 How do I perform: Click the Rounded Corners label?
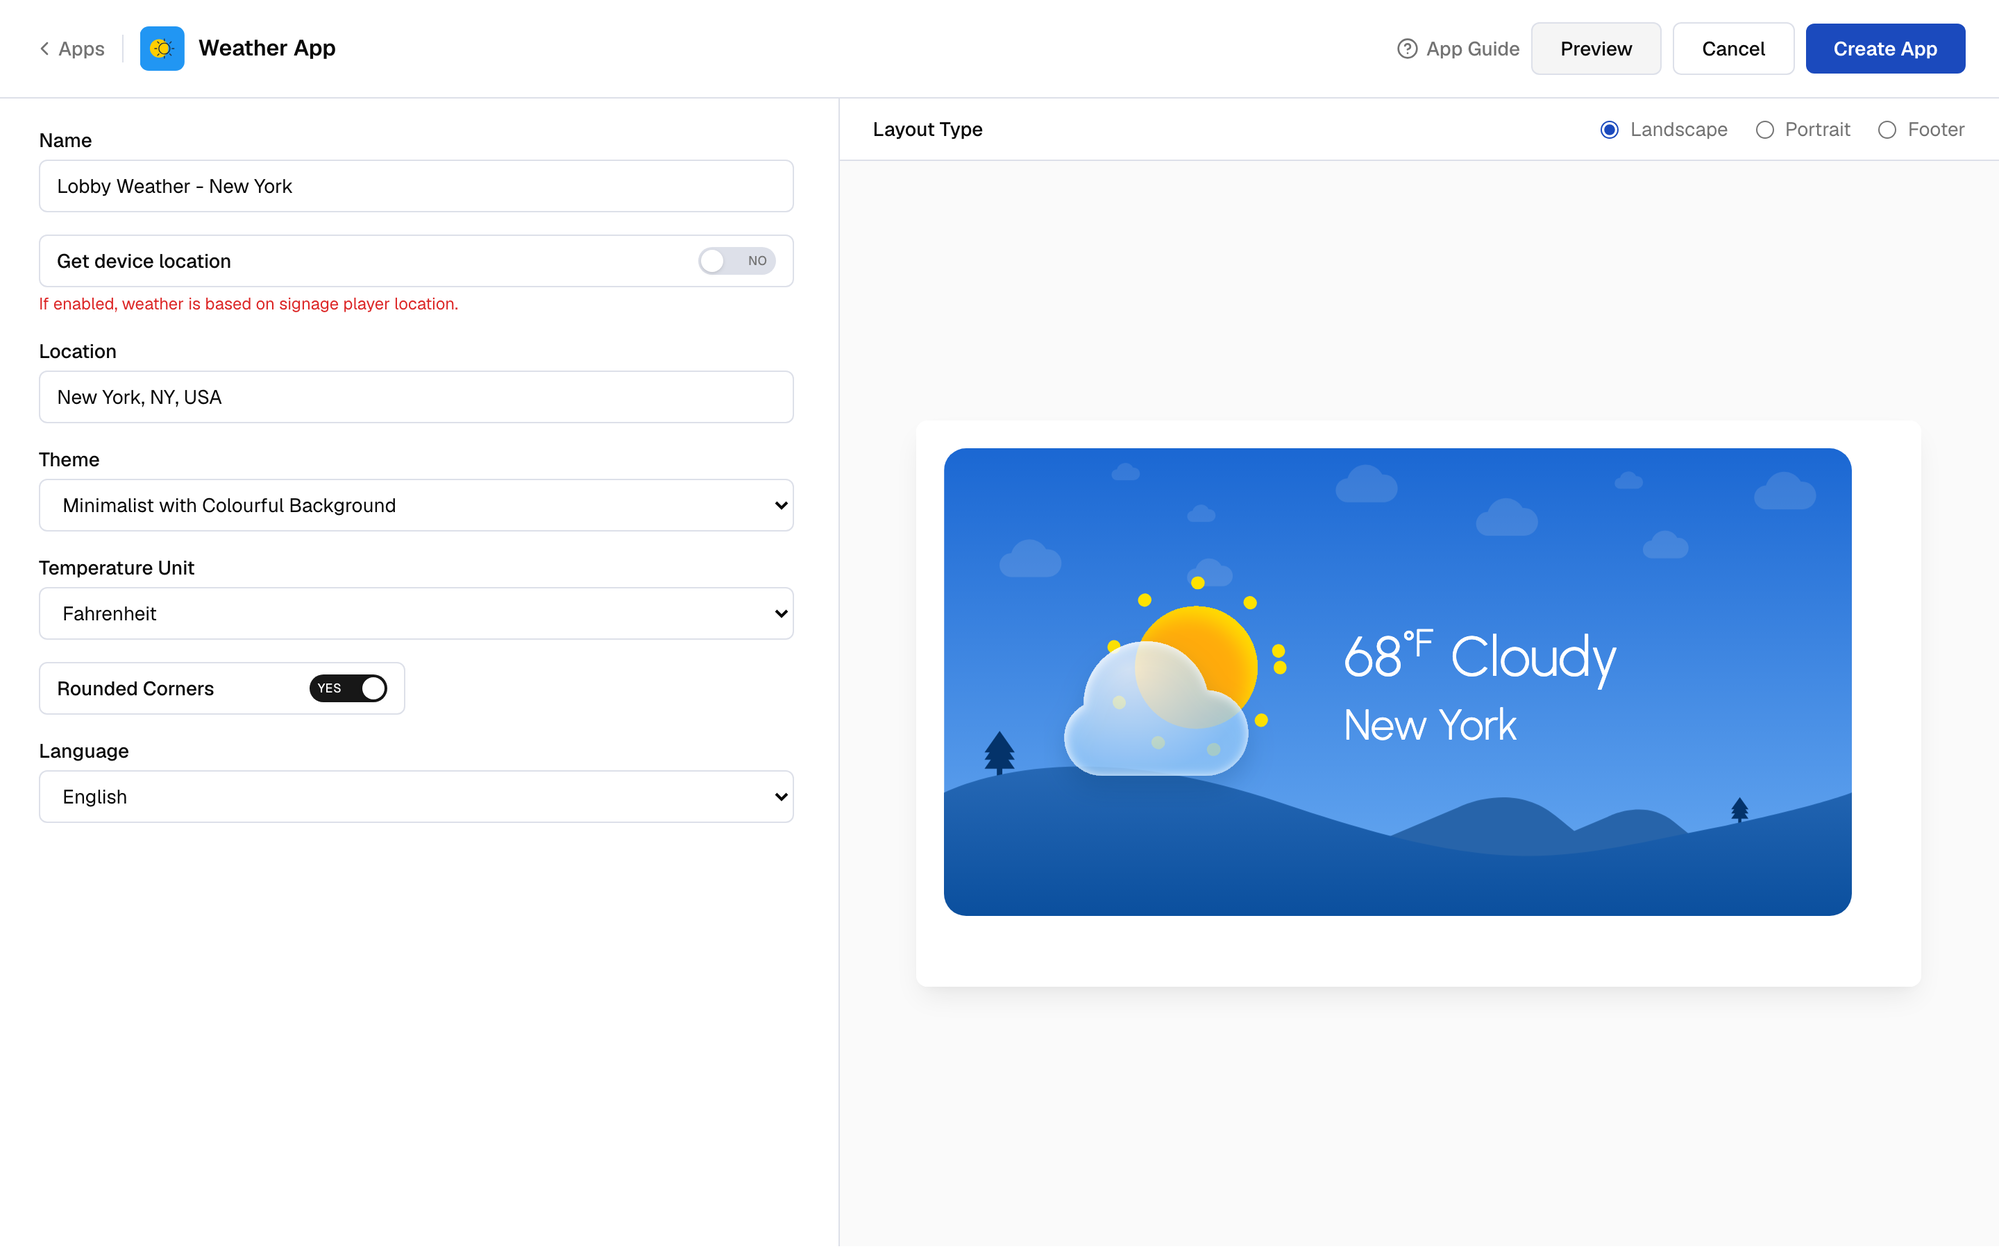point(135,688)
